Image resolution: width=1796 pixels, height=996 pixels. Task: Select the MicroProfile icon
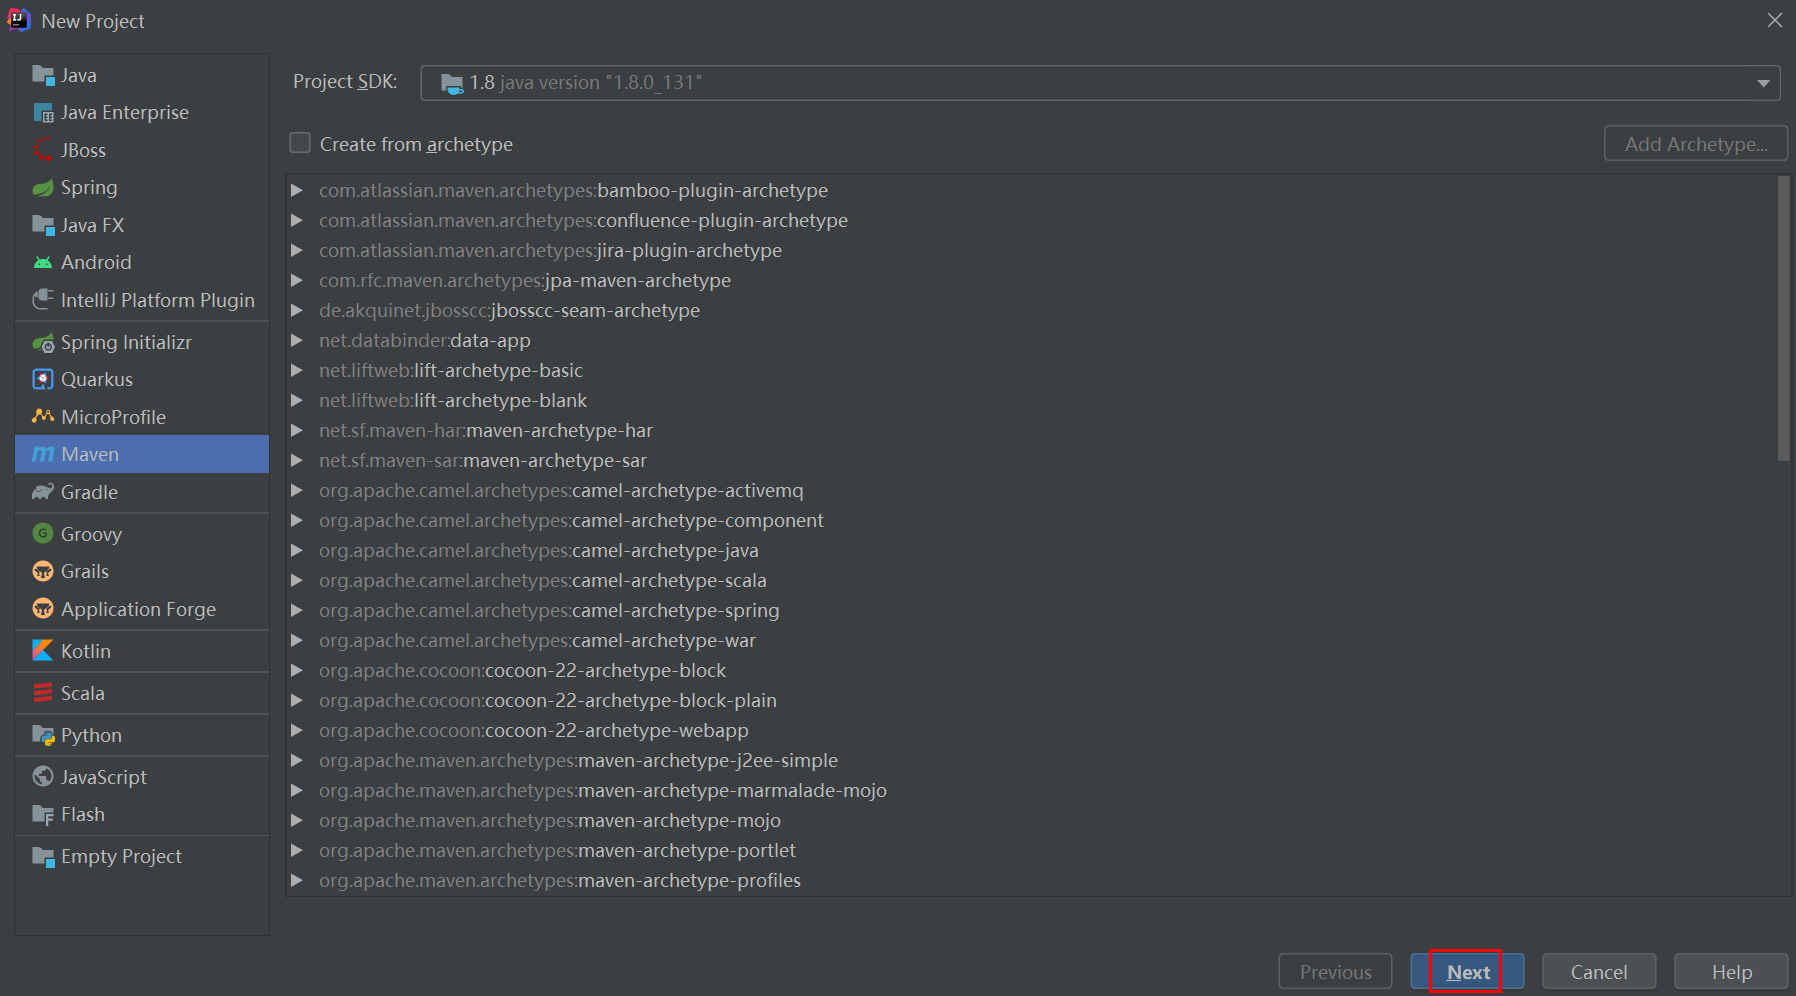[43, 417]
